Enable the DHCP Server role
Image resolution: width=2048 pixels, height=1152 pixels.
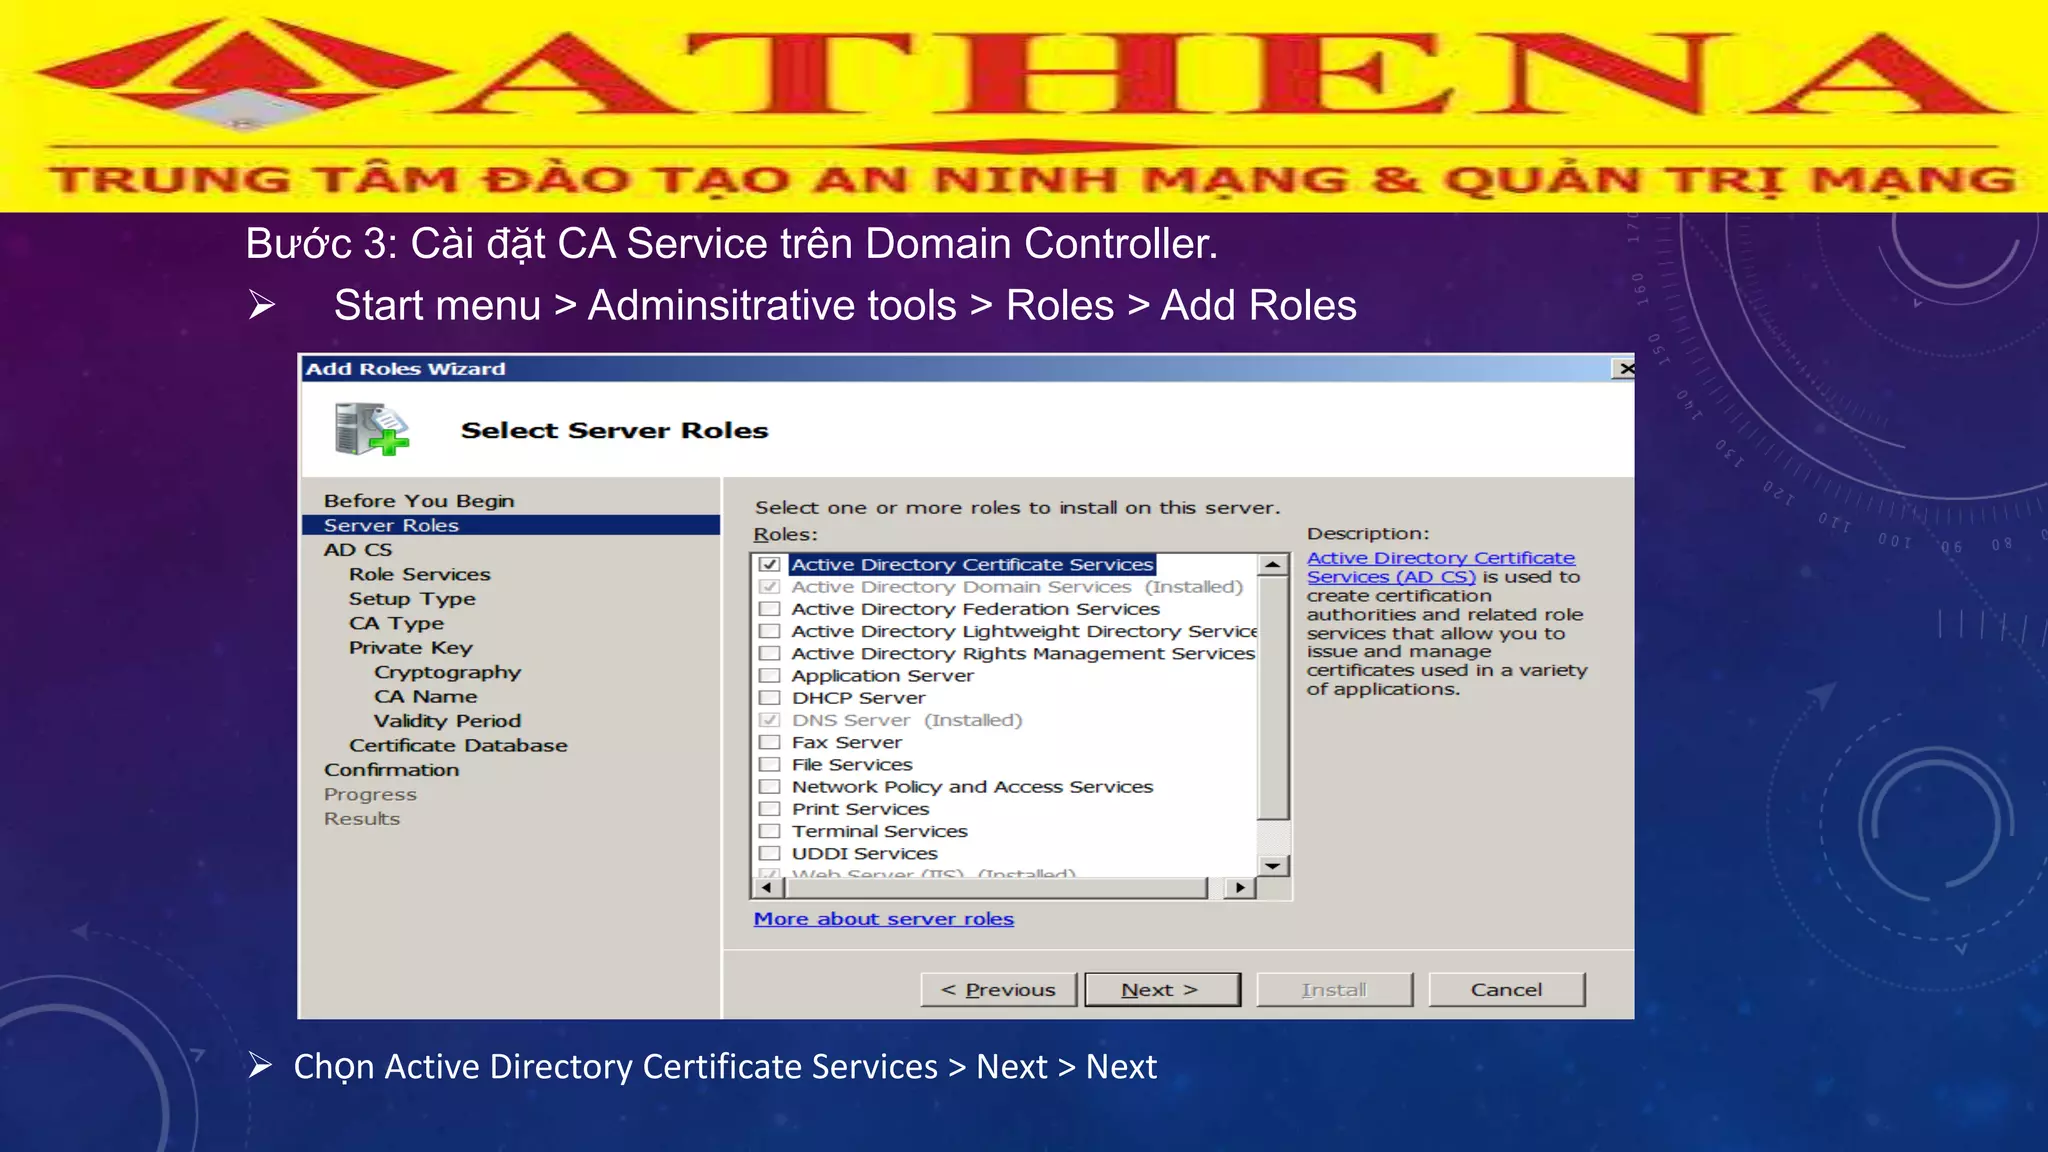[x=769, y=698]
